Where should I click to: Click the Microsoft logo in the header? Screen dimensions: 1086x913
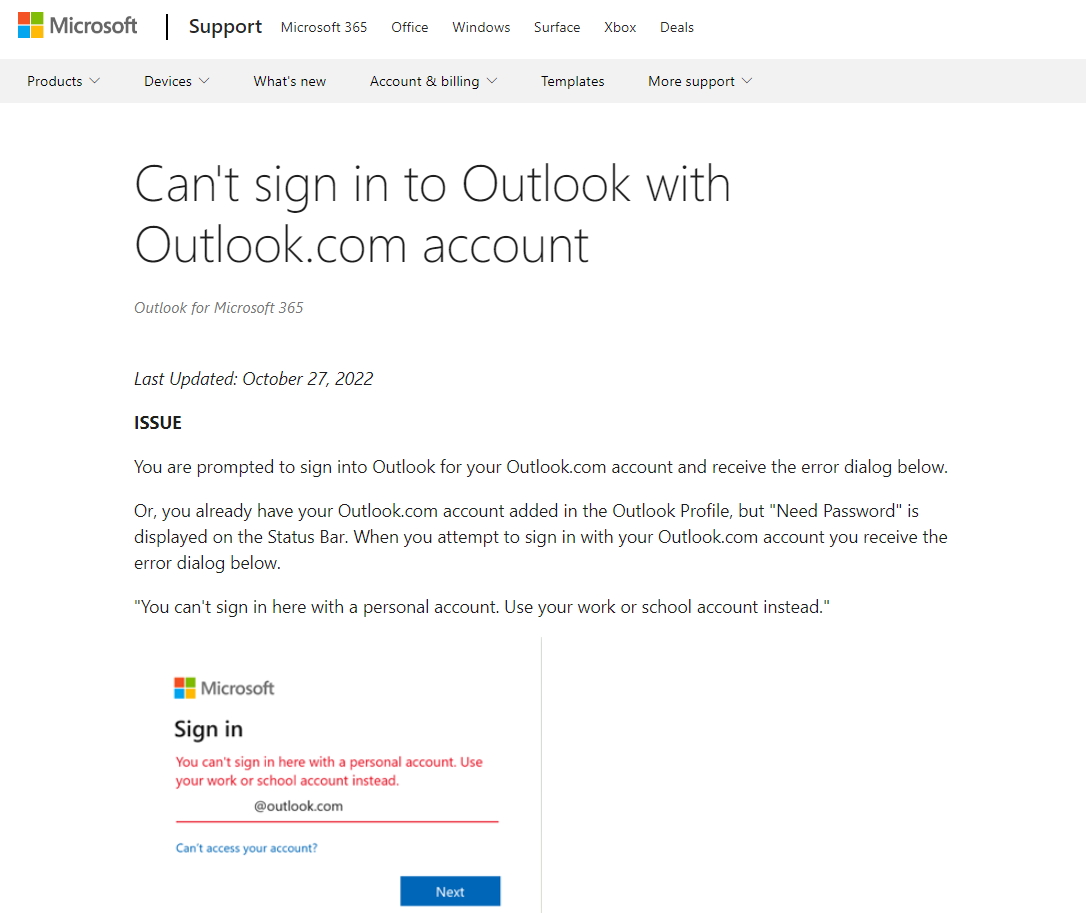77,24
